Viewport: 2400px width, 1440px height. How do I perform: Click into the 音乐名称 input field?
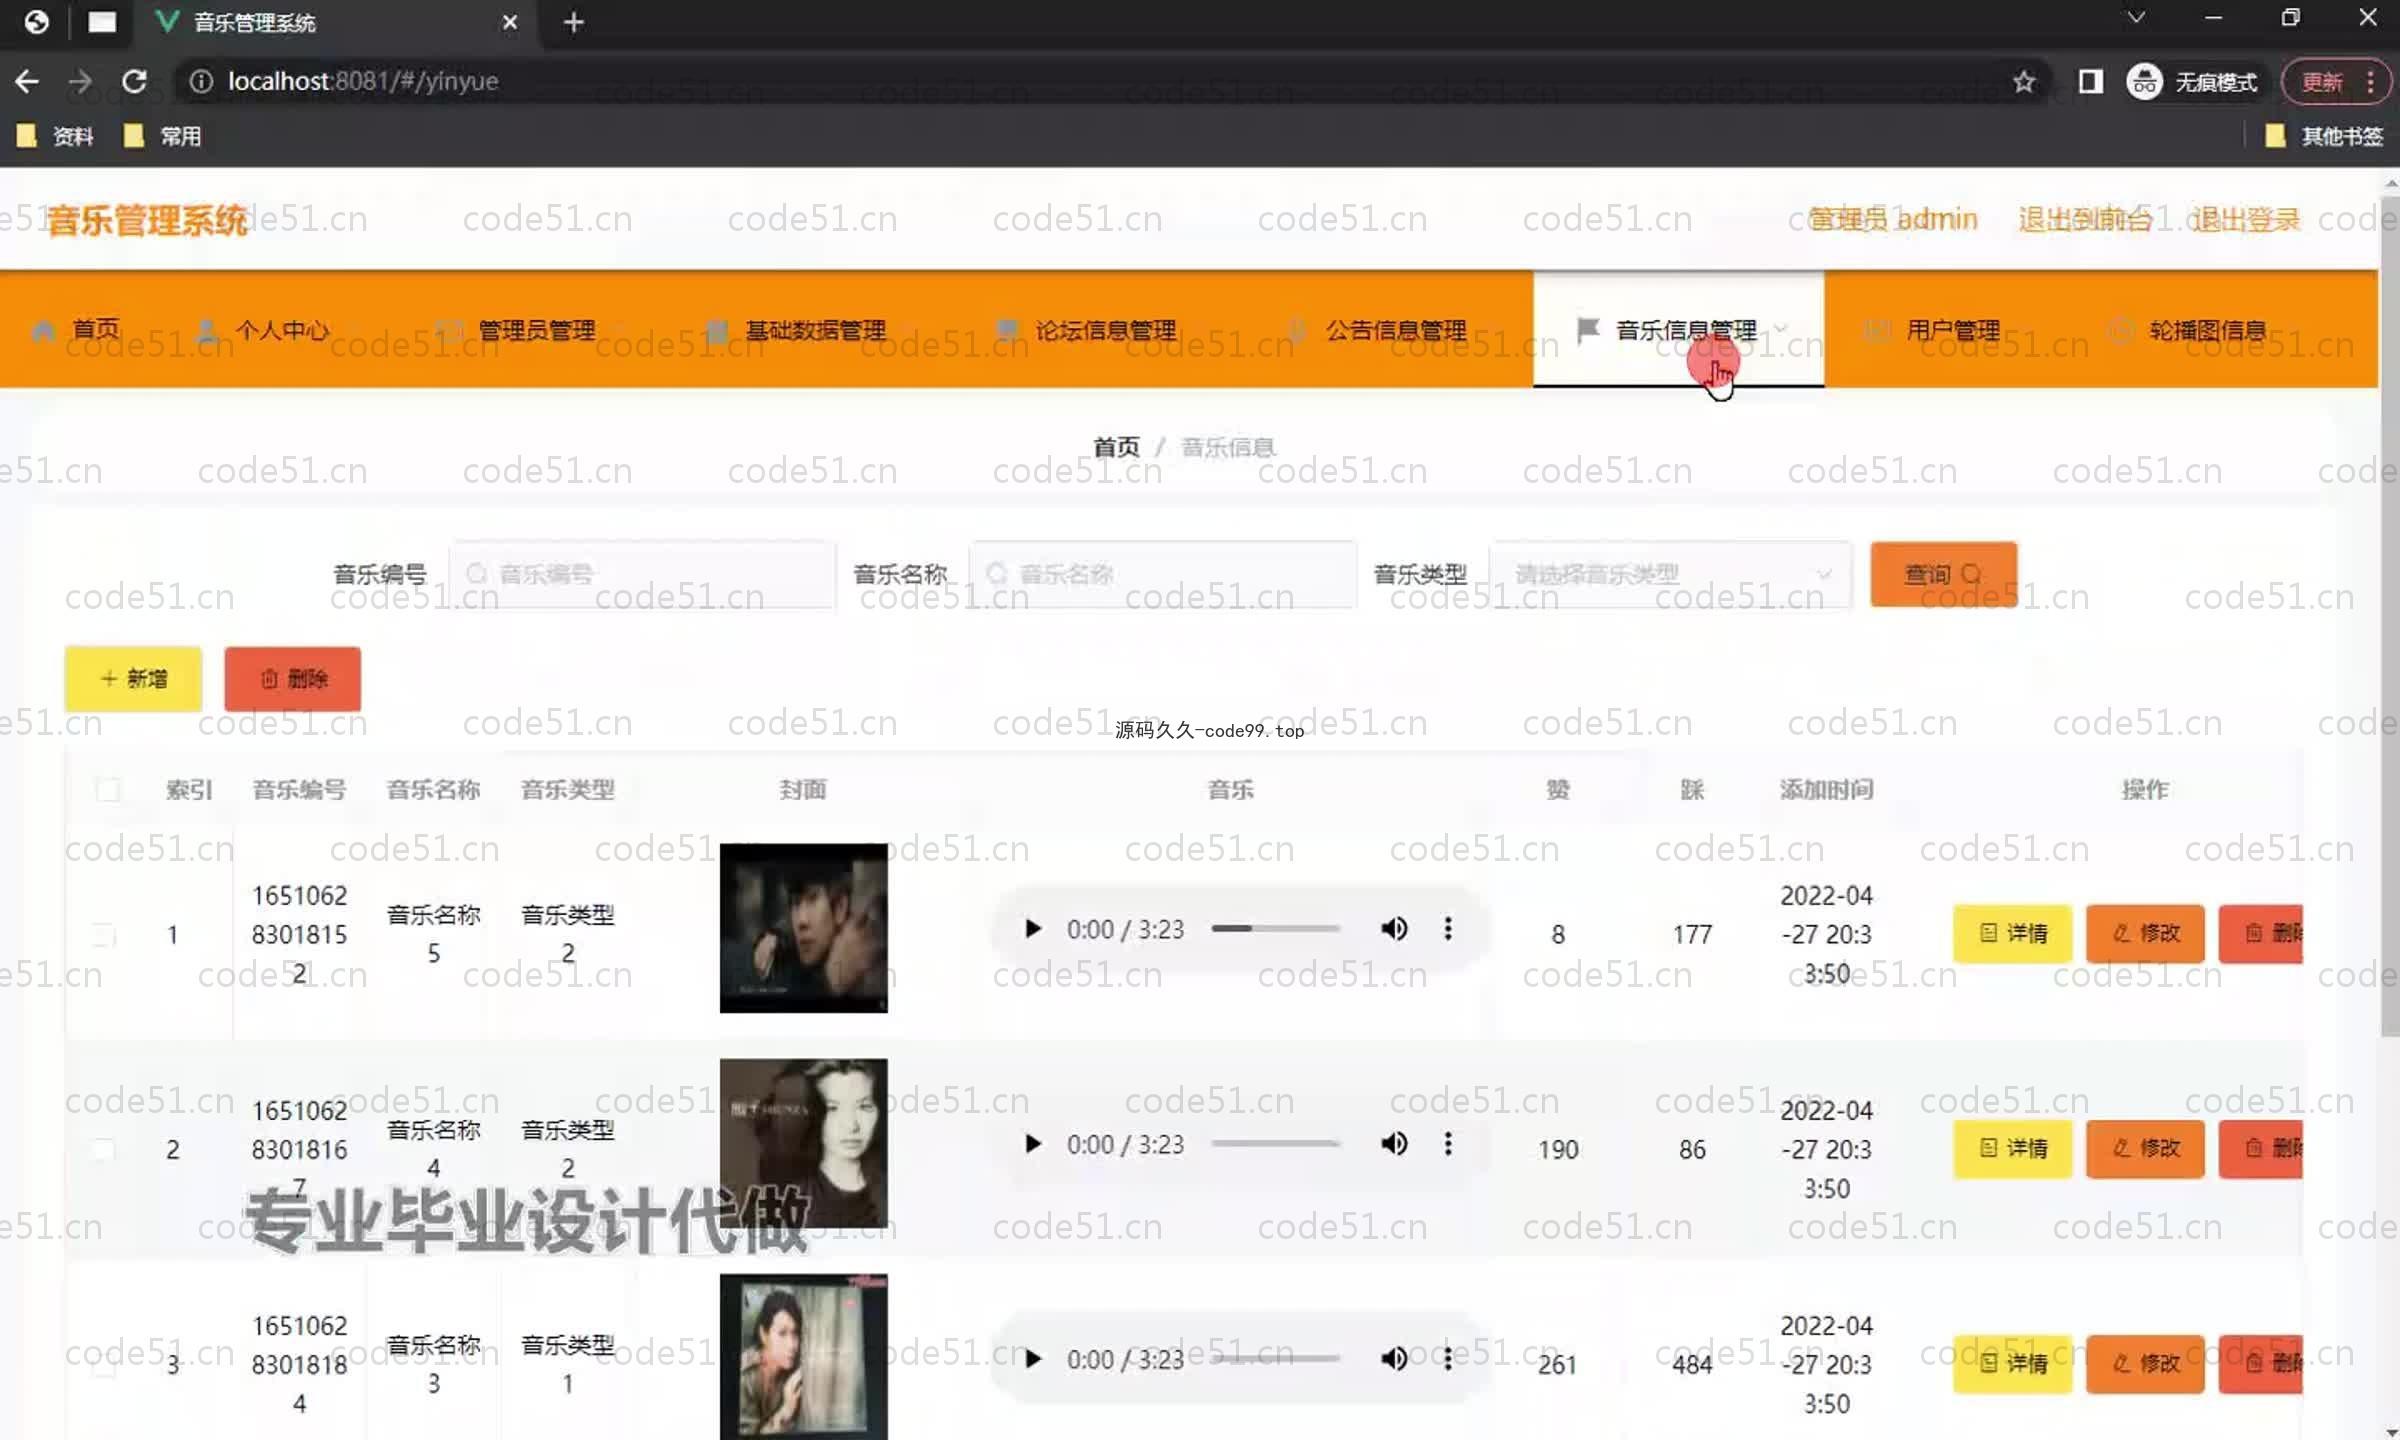(x=1163, y=574)
